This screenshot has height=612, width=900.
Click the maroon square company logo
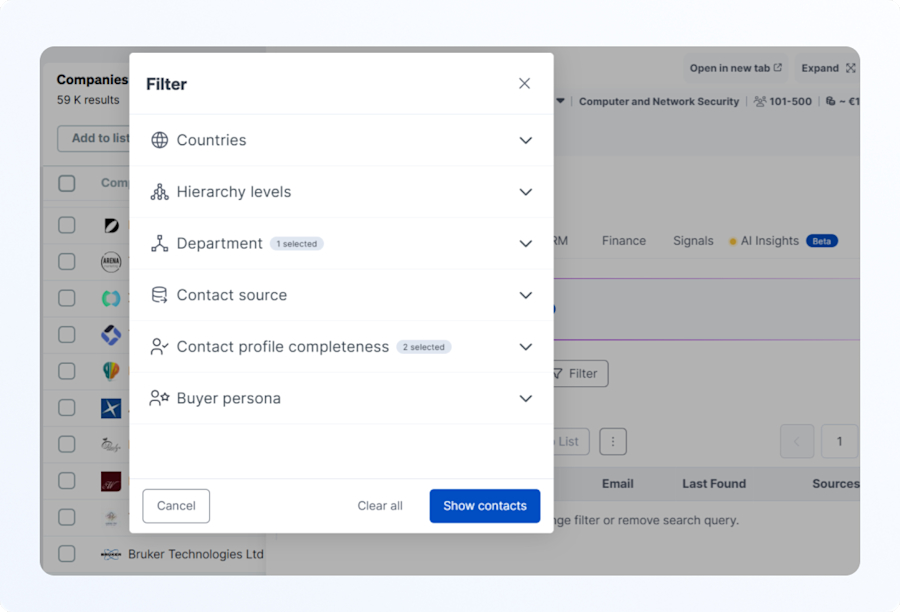pyautogui.click(x=111, y=481)
